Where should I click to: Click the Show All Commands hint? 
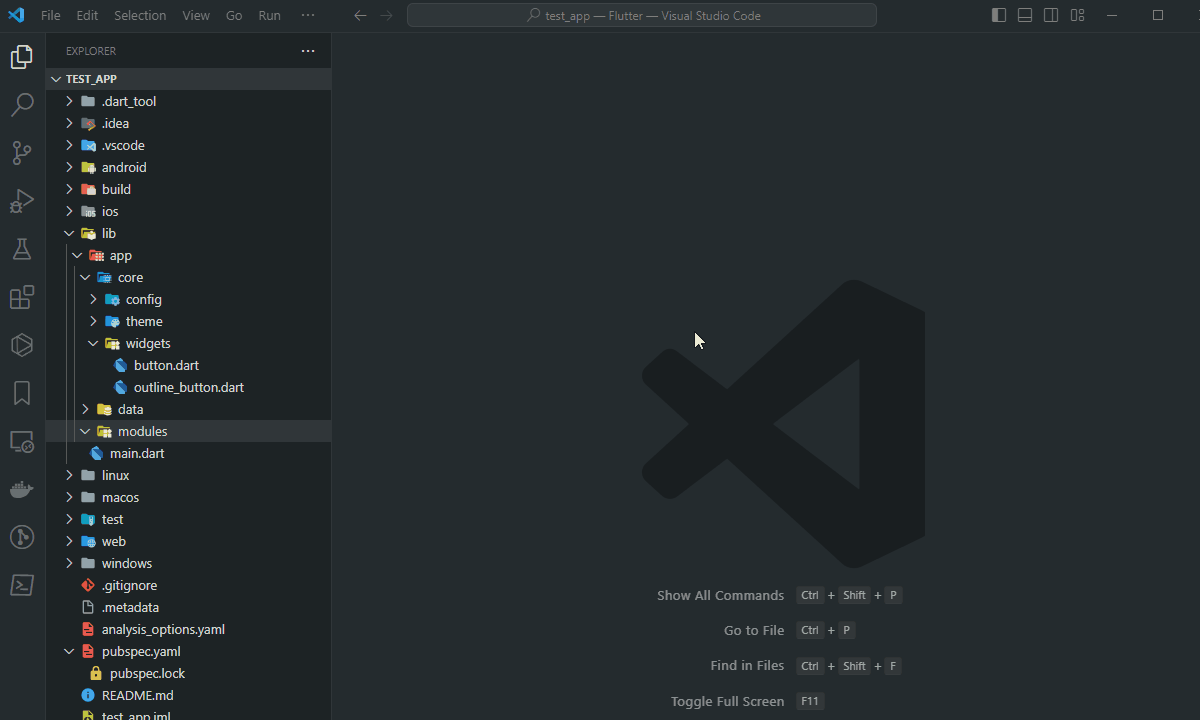coord(720,595)
